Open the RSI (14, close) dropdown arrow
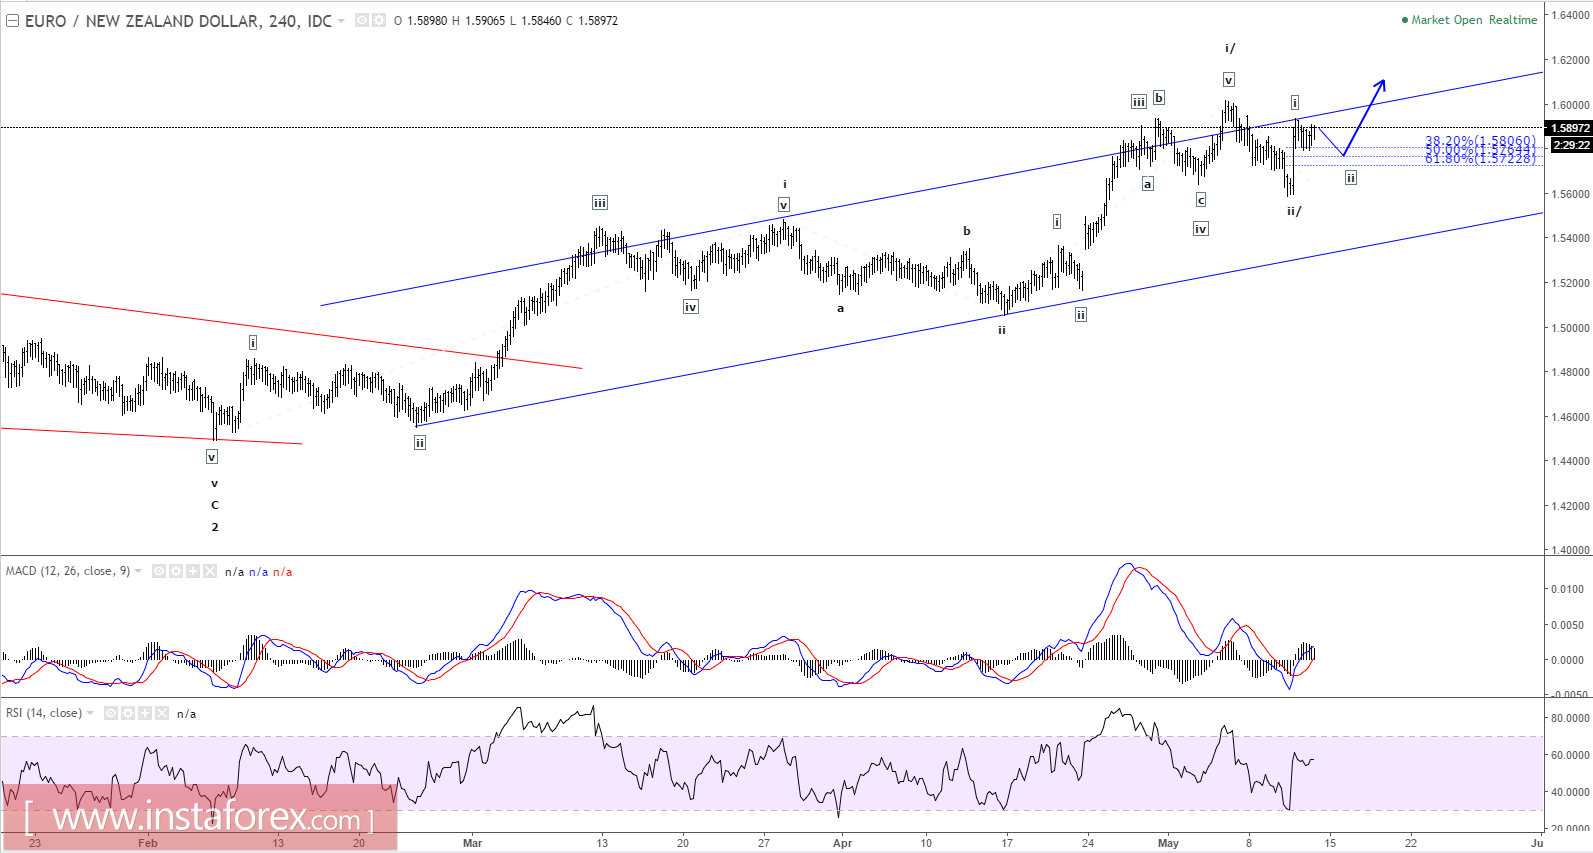Image resolution: width=1593 pixels, height=853 pixels. click(x=90, y=713)
